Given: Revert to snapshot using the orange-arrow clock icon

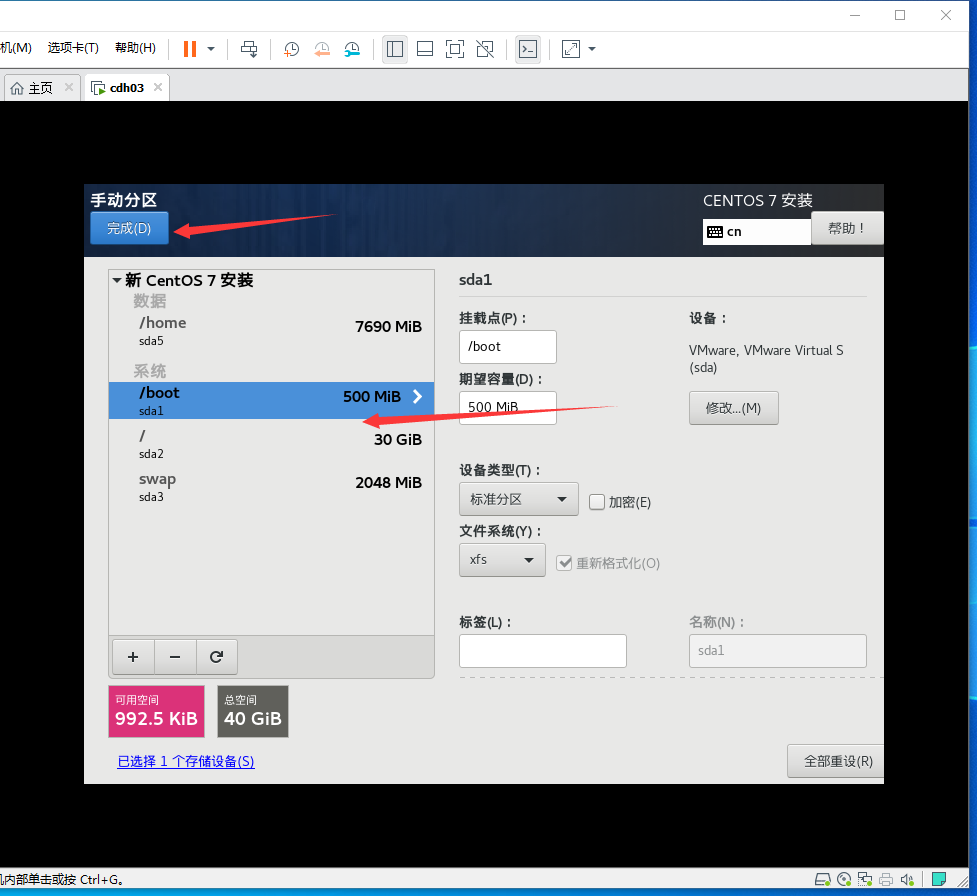Looking at the screenshot, I should [x=322, y=49].
